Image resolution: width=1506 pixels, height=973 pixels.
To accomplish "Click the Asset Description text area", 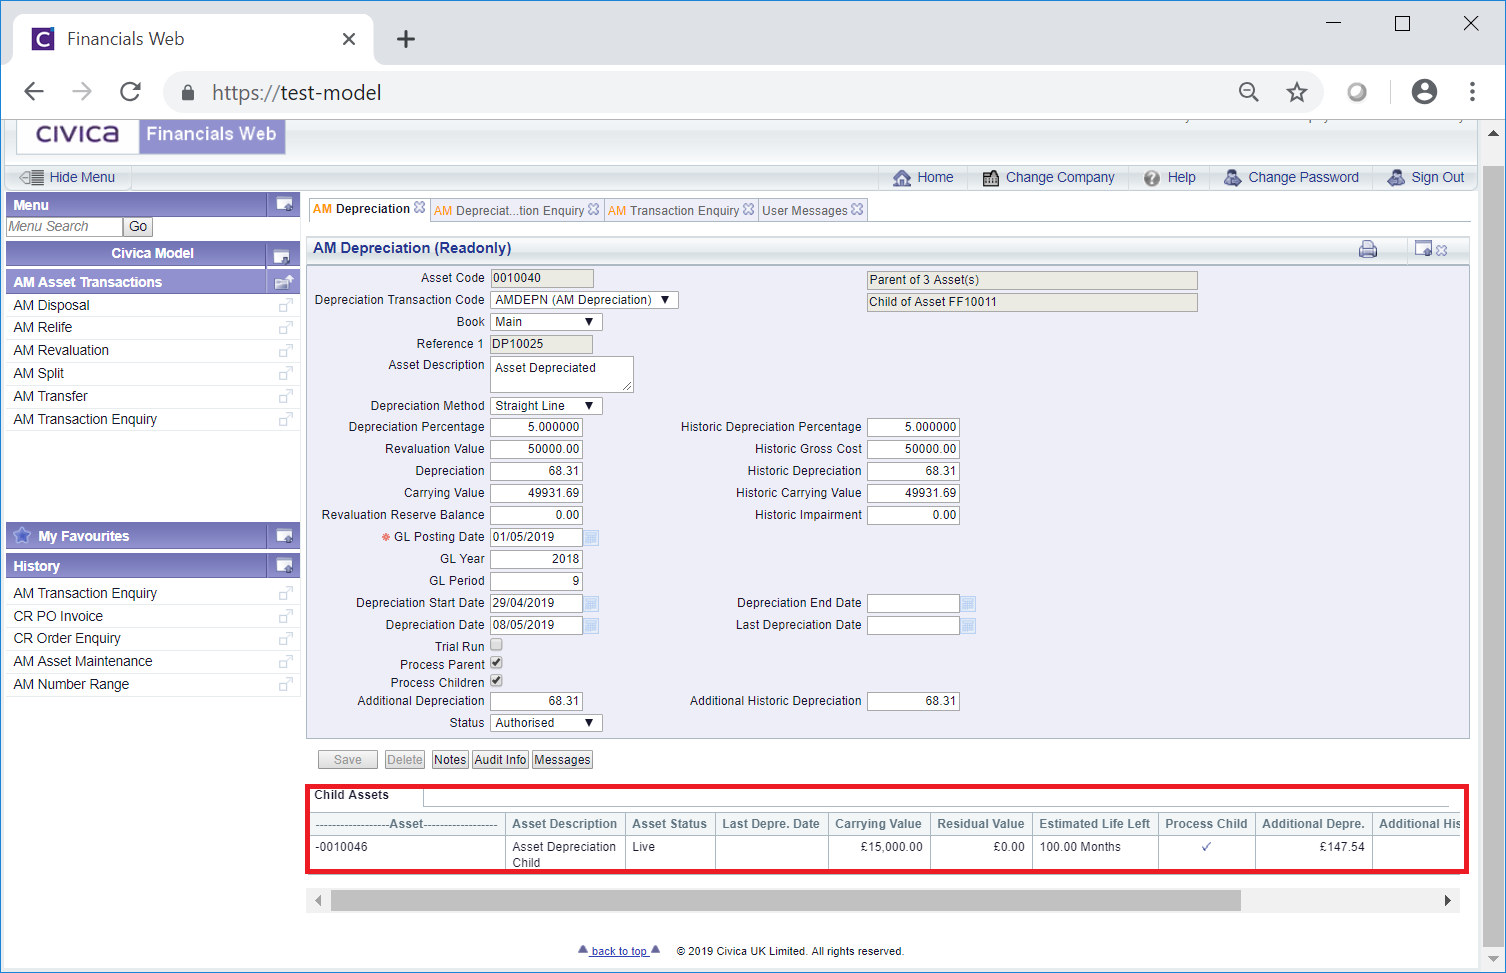I will click(562, 375).
